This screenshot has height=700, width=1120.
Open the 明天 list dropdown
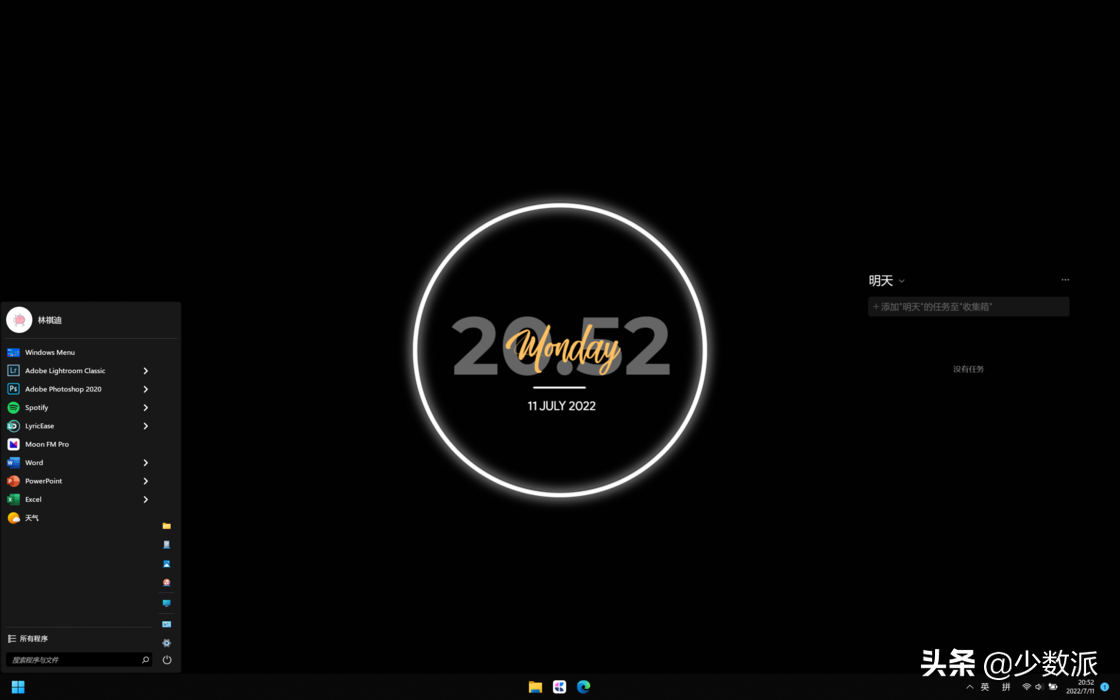[x=901, y=282]
